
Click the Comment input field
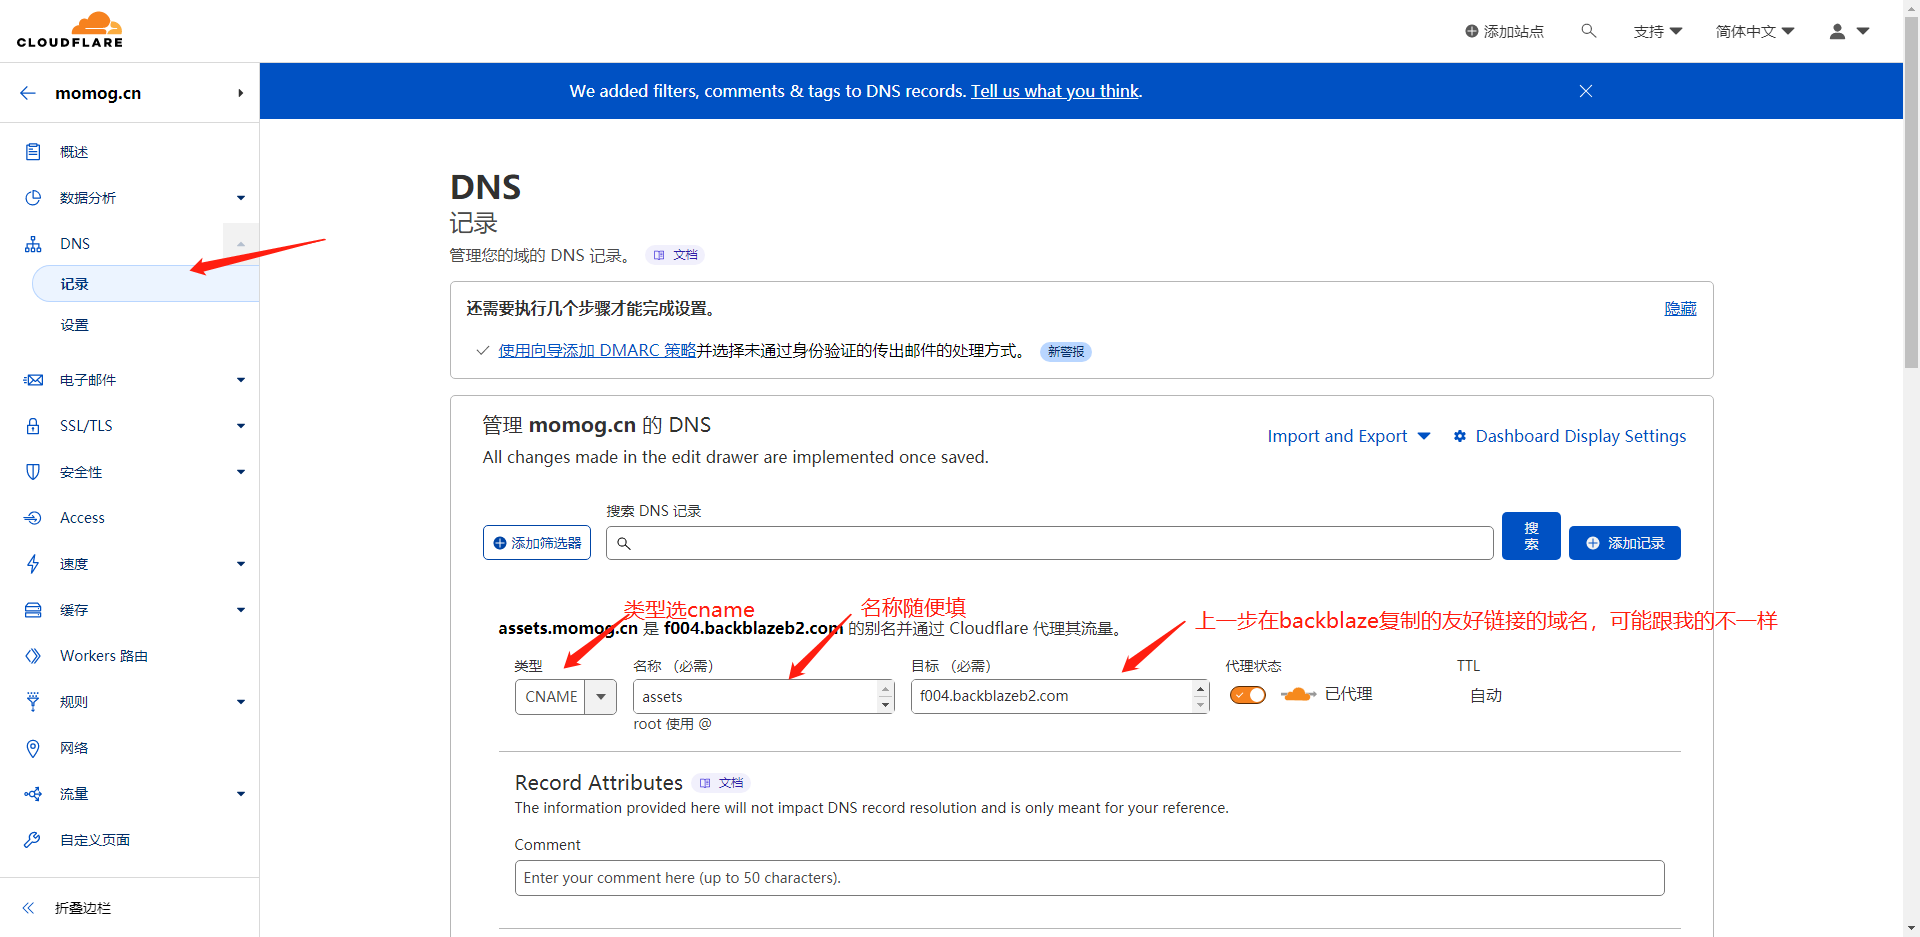[x=1090, y=878]
